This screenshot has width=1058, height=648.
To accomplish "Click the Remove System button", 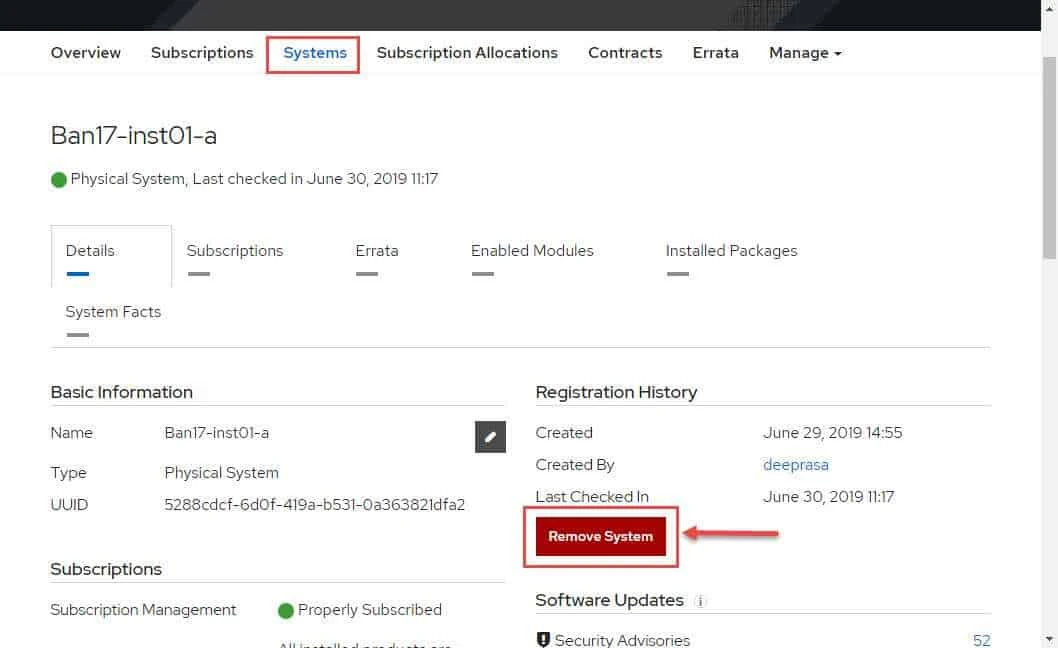I will click(x=600, y=536).
